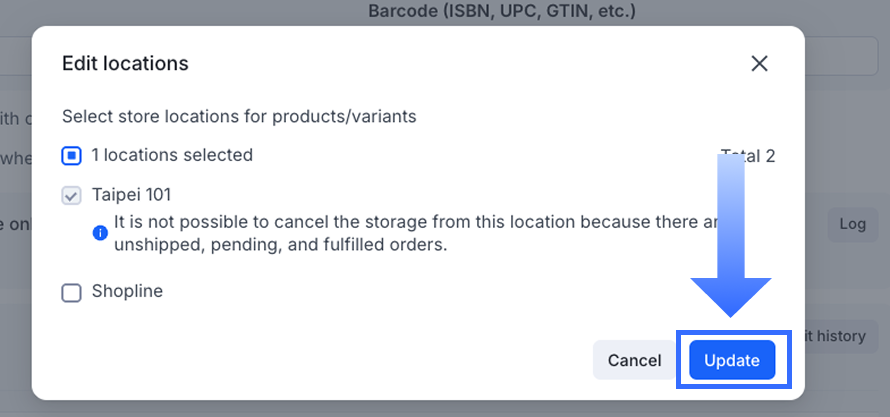Close the Edit locations dialog with X
The height and width of the screenshot is (417, 890).
point(759,64)
